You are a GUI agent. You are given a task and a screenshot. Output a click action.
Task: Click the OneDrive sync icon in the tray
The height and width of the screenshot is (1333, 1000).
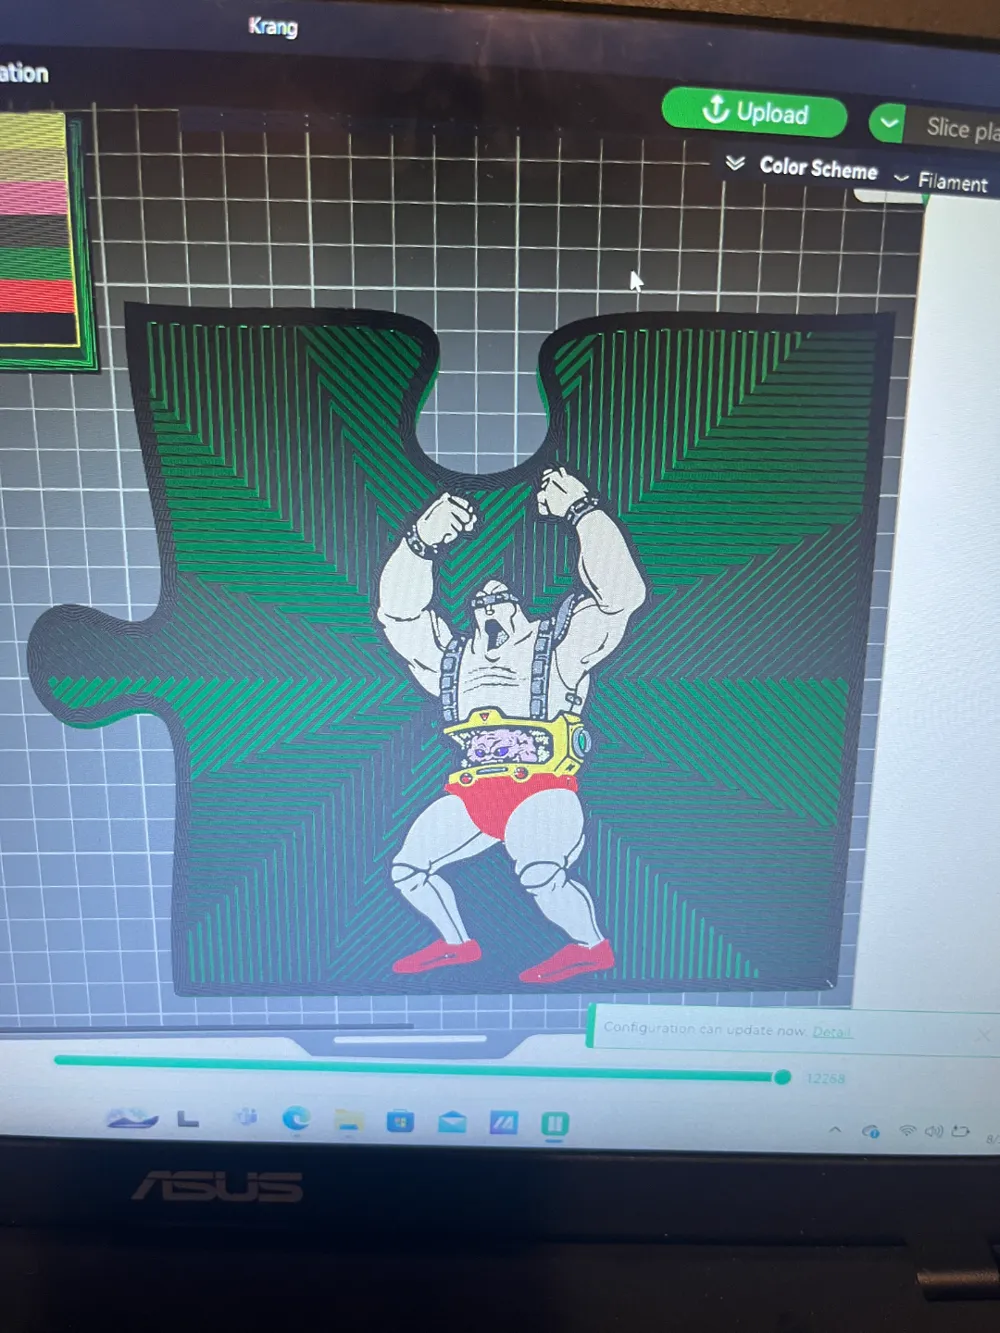[871, 1131]
